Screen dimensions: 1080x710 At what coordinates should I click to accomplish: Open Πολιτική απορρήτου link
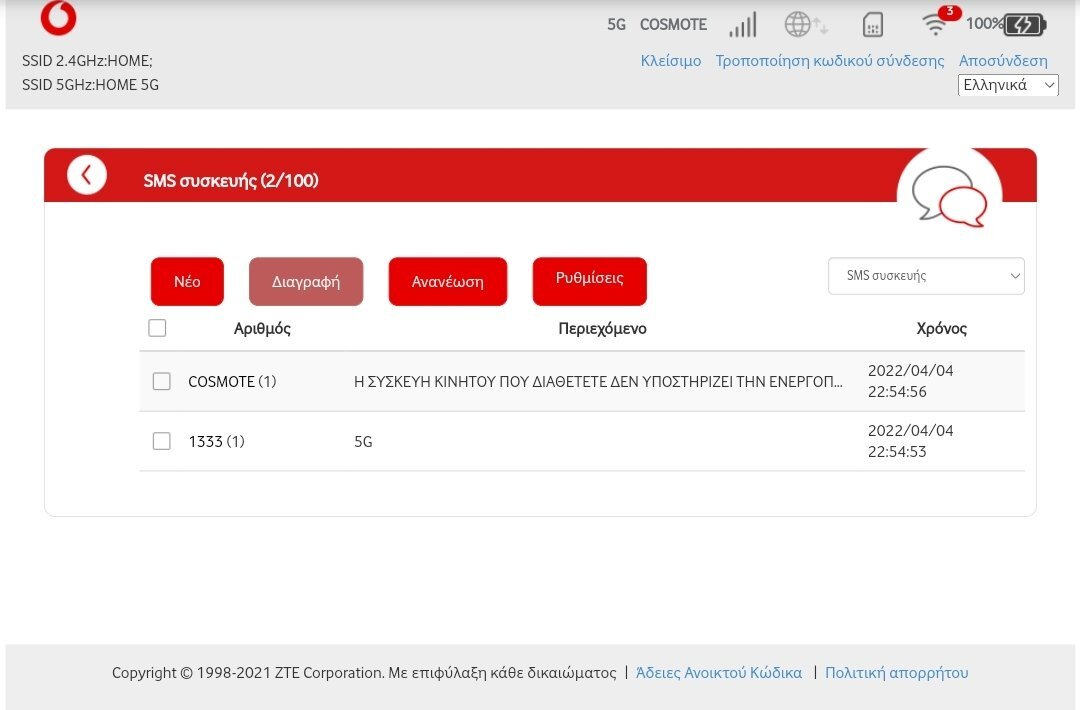(897, 673)
